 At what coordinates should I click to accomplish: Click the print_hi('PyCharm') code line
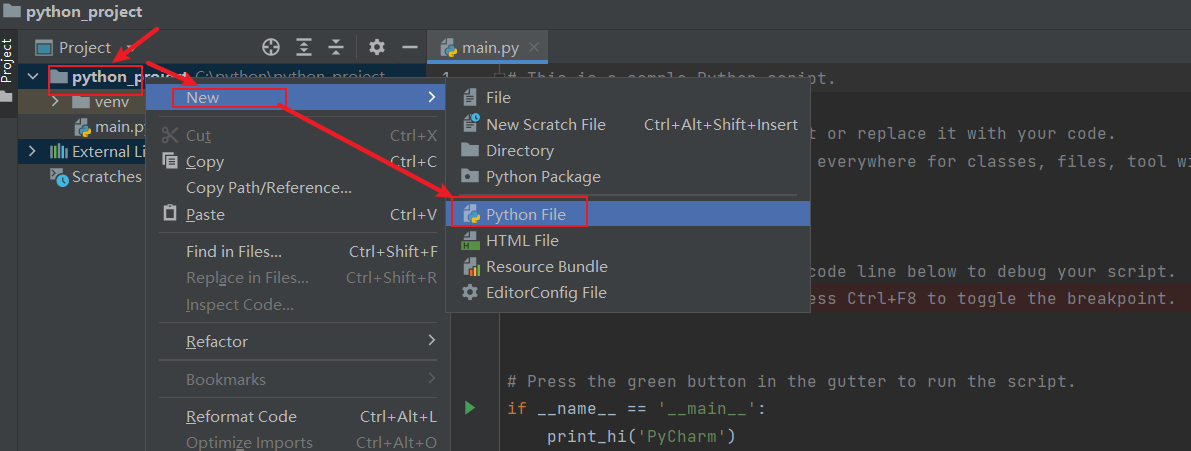[641, 437]
